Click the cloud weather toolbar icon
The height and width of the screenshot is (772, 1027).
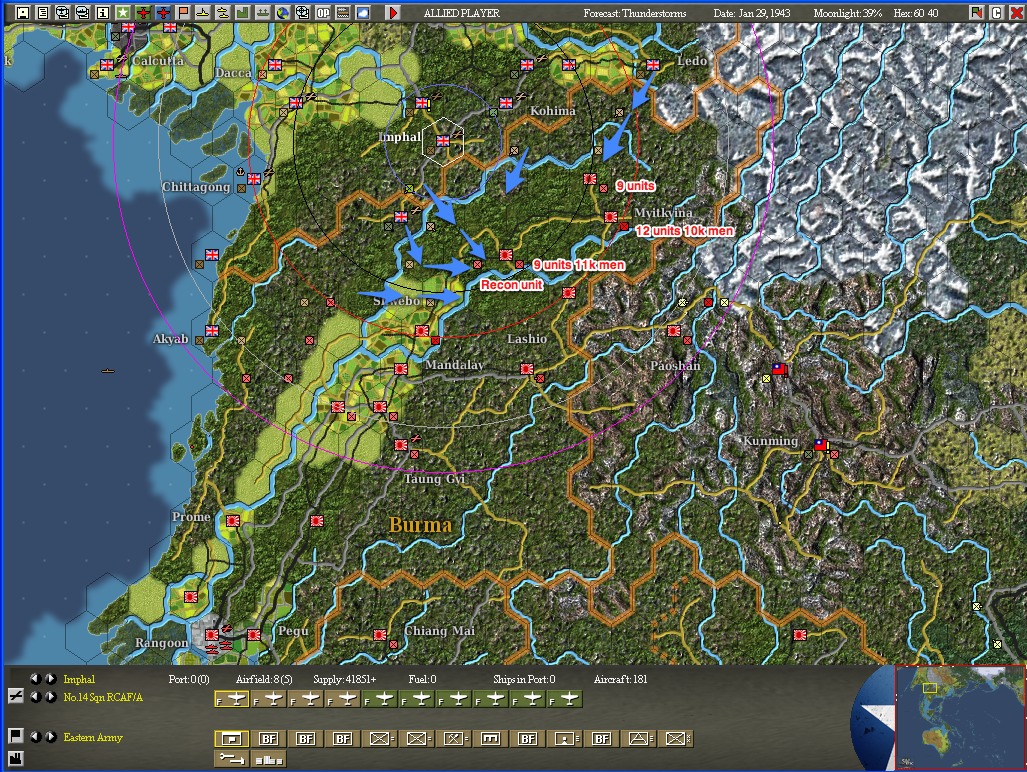point(363,13)
